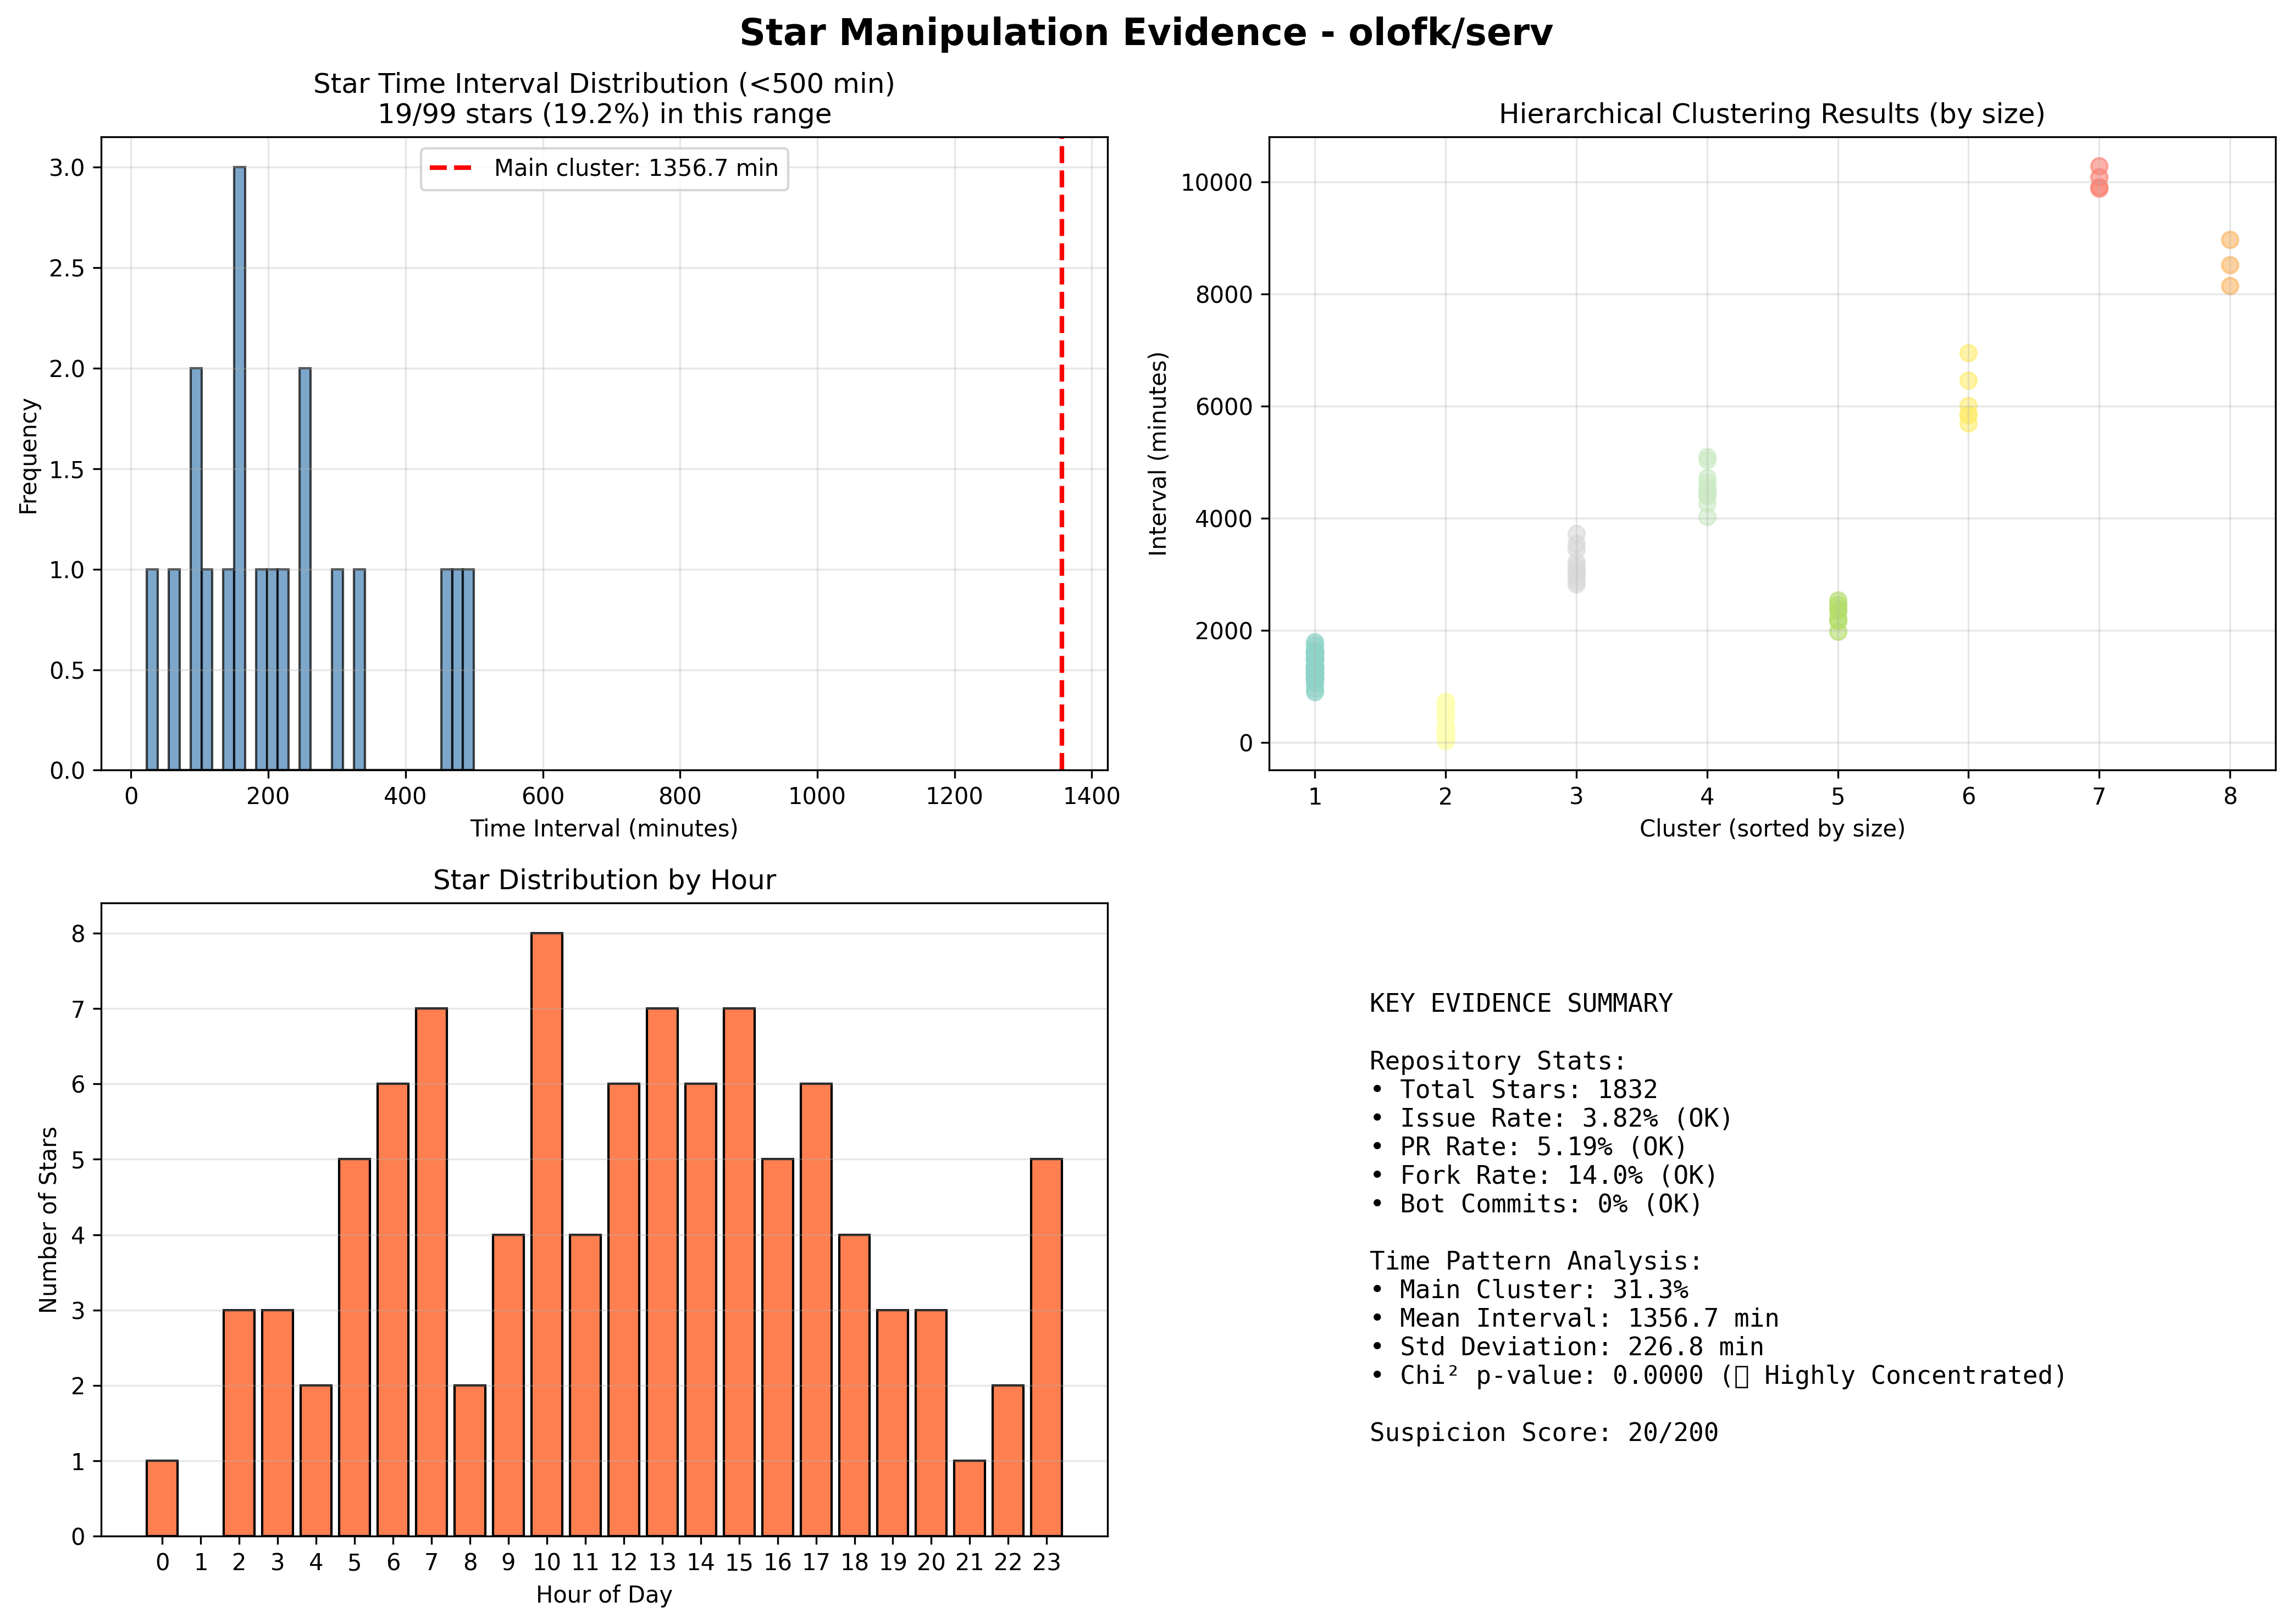
Task: Click the "Hierarchical Clustering Results (by size)" title
Action: 1771,114
